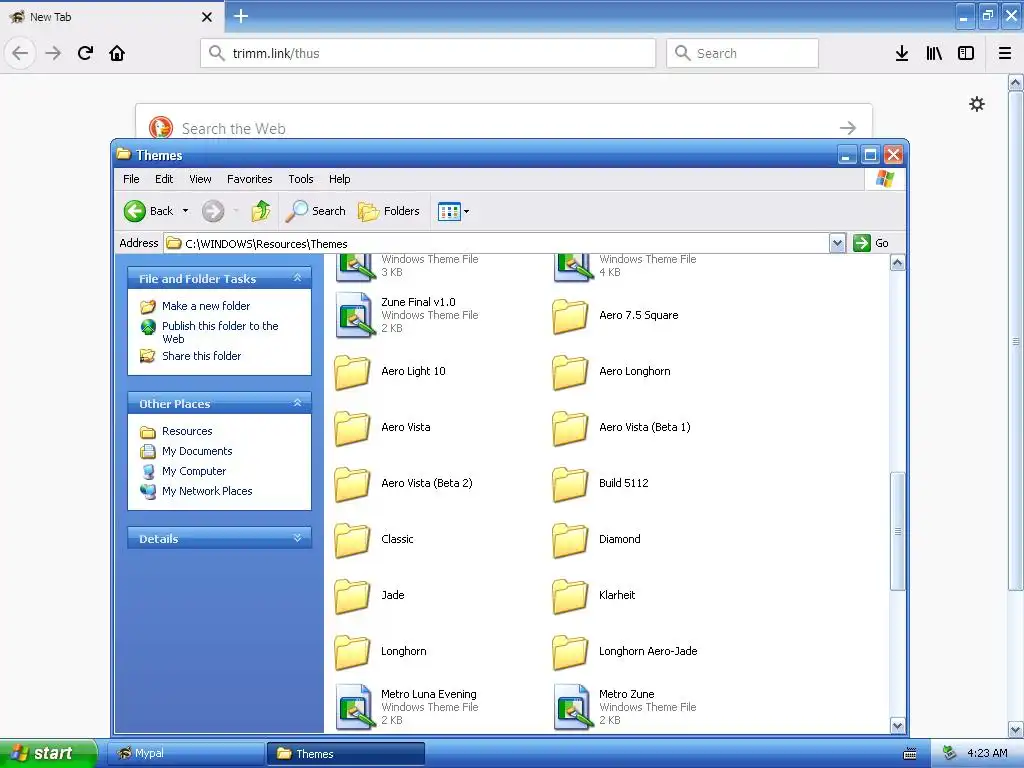Viewport: 1024px width, 768px height.
Task: Select the Klarheit folder icon
Action: (570, 596)
